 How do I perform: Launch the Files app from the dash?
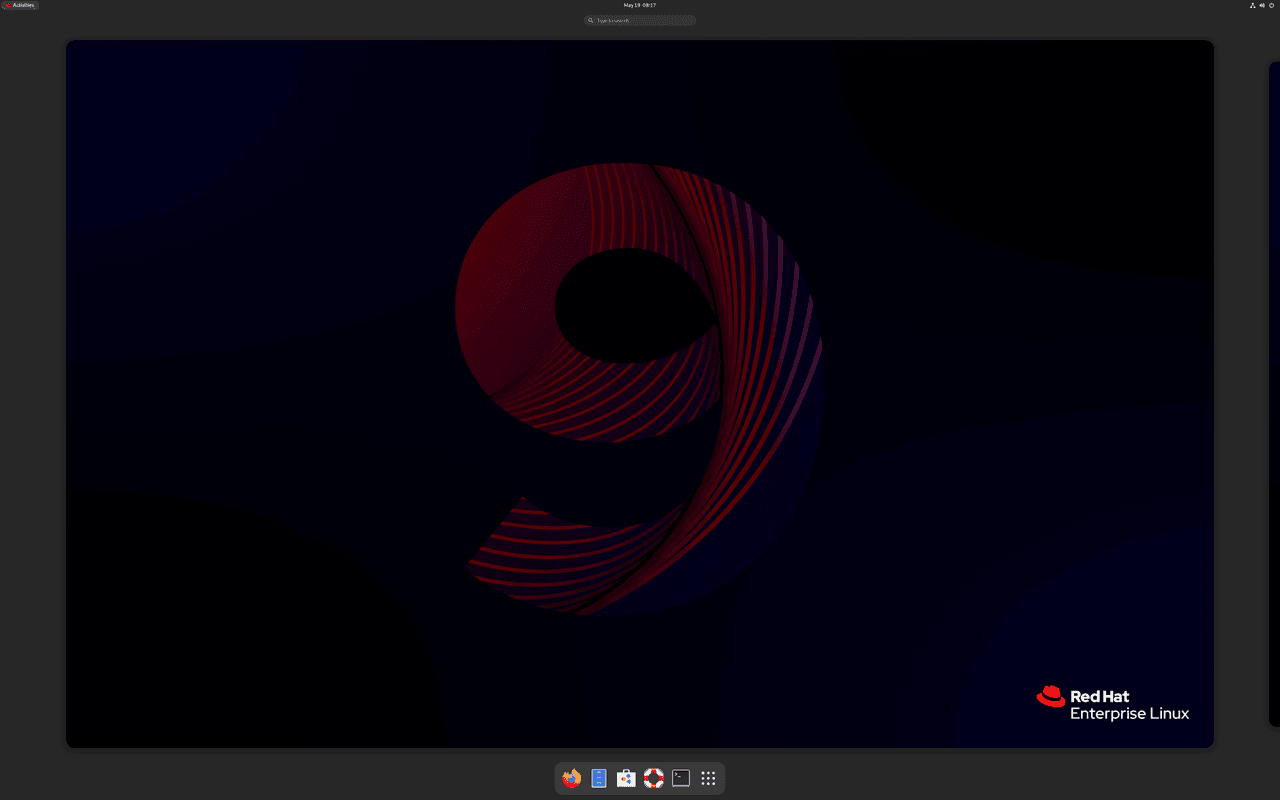click(598, 778)
